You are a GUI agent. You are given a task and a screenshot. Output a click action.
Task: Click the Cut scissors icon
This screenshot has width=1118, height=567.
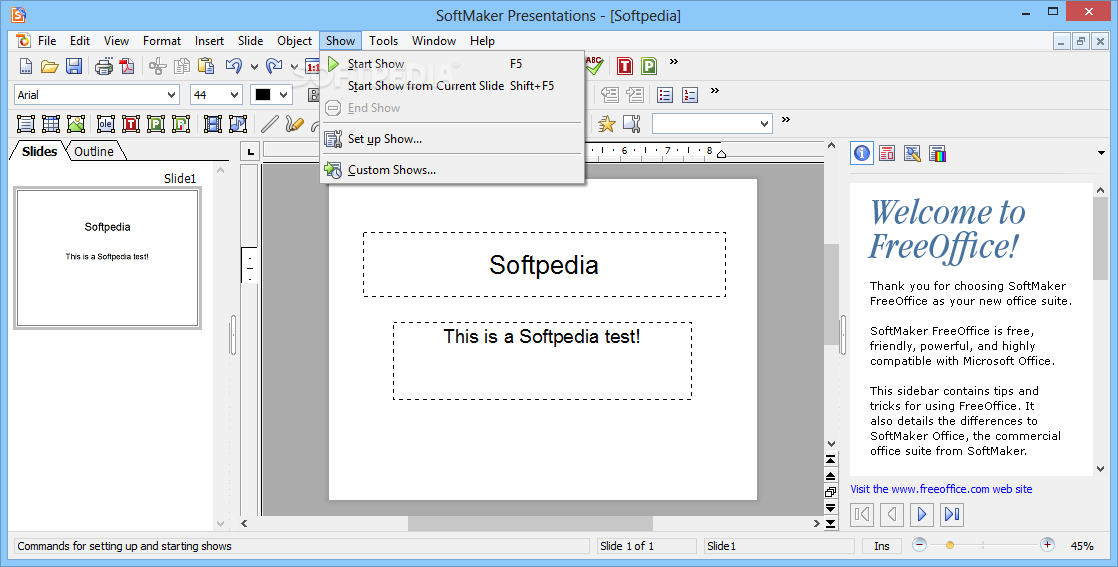(158, 66)
